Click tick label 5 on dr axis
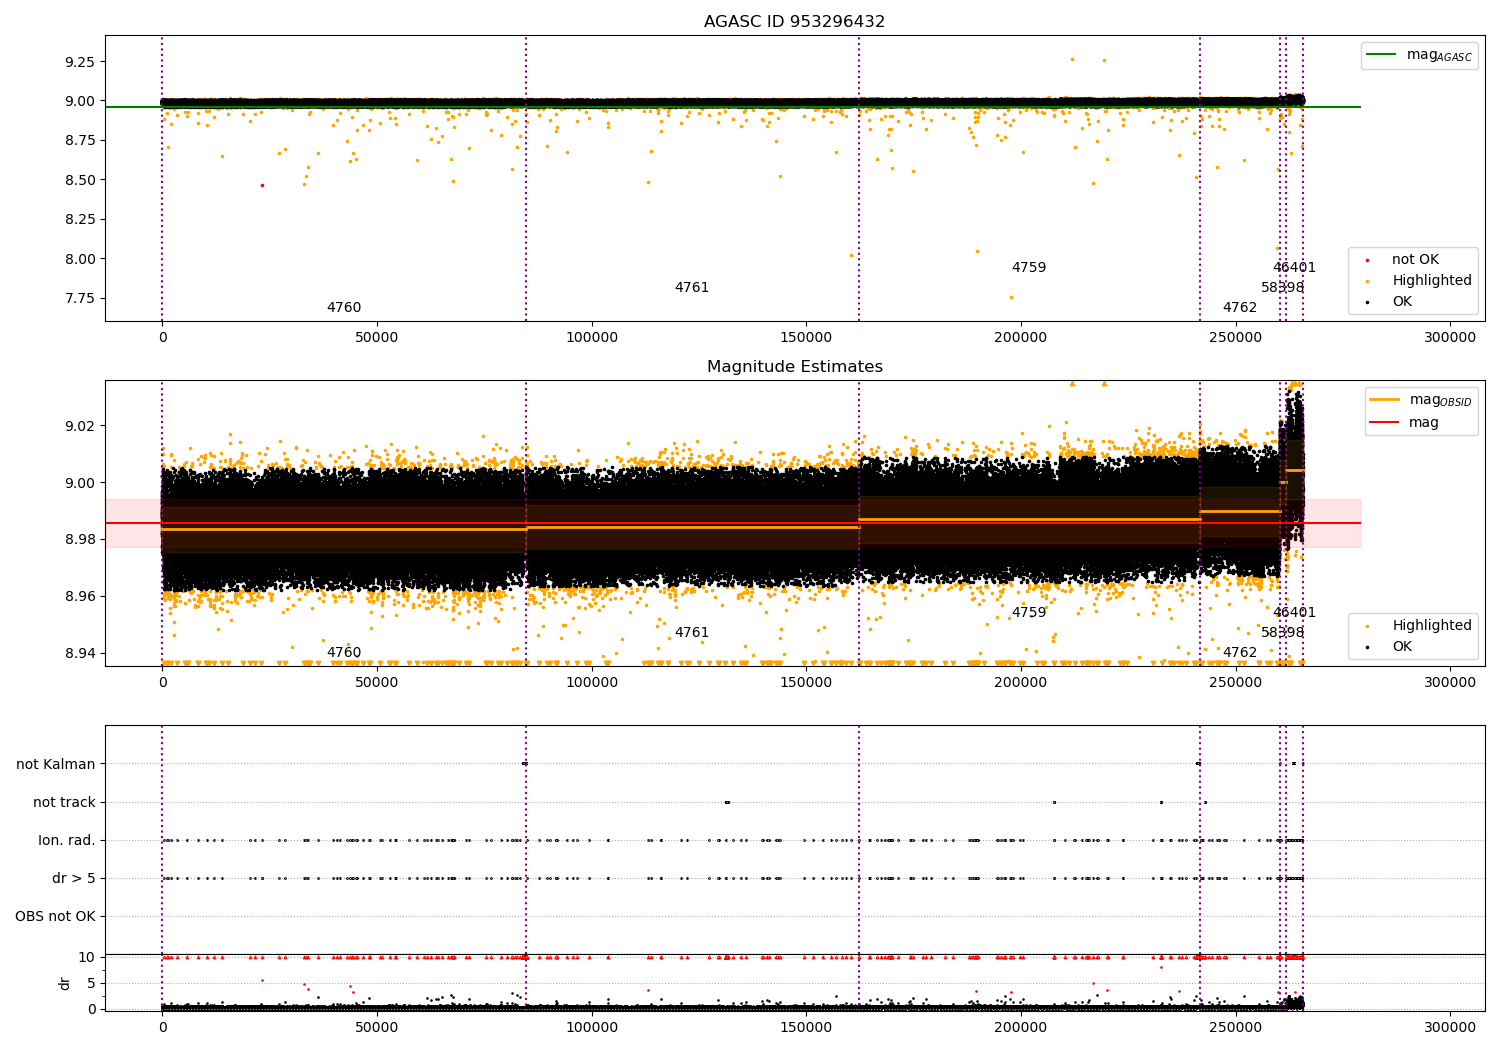The height and width of the screenshot is (1050, 1500). pyautogui.click(x=91, y=984)
